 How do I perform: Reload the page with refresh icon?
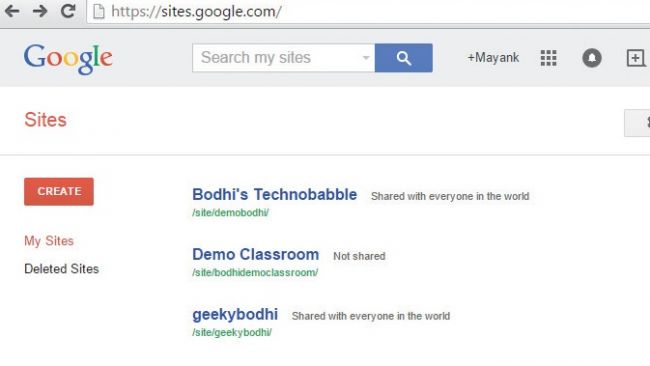coord(68,11)
